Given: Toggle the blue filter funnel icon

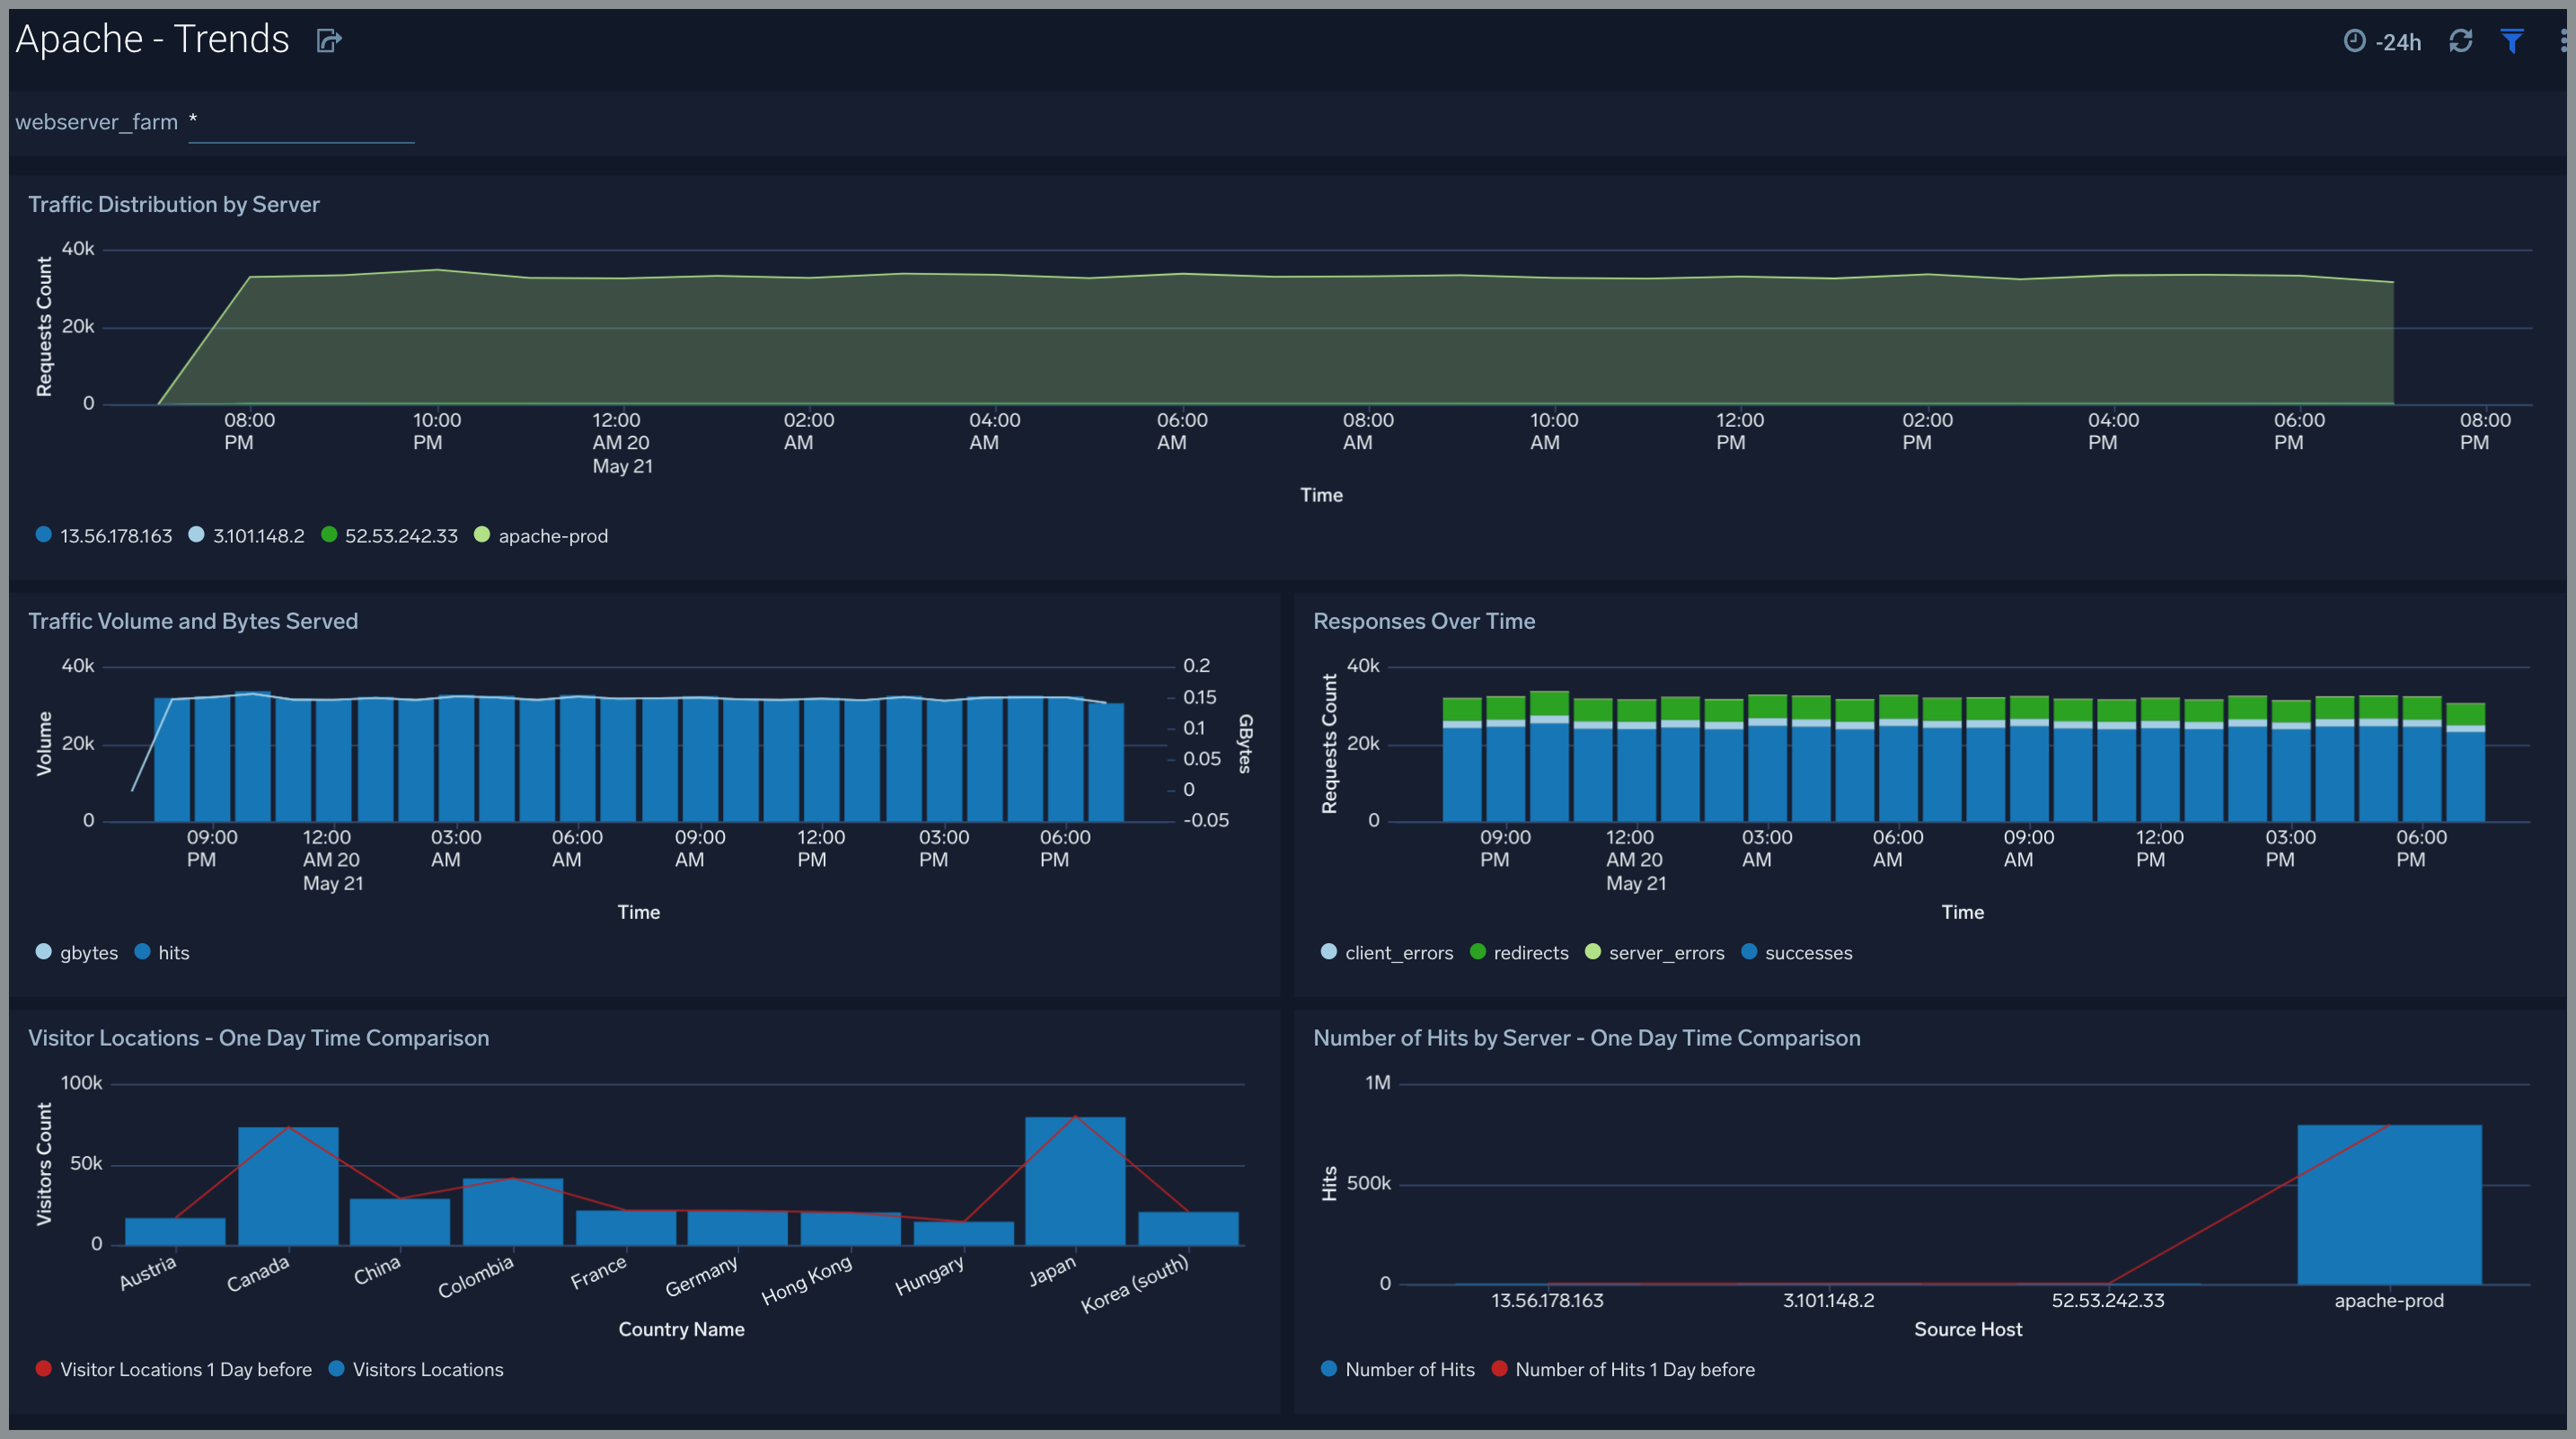Looking at the screenshot, I should (2511, 41).
